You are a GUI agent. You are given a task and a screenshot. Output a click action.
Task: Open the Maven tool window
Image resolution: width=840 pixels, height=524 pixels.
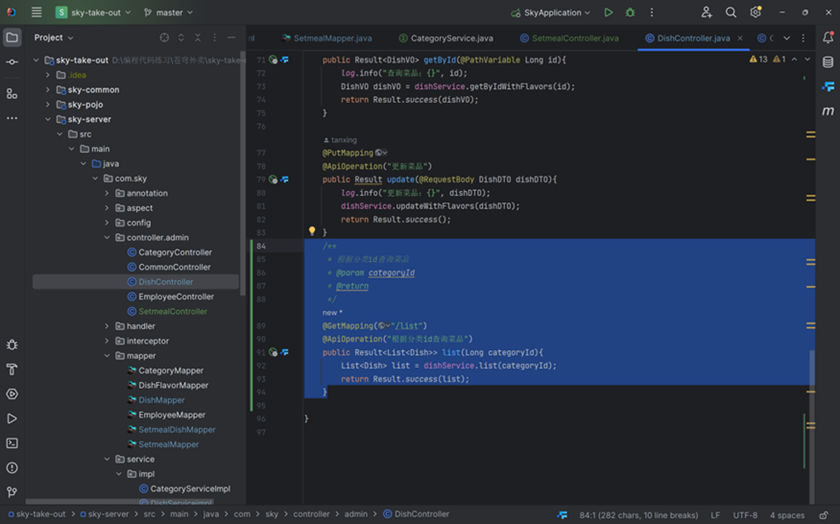point(828,111)
